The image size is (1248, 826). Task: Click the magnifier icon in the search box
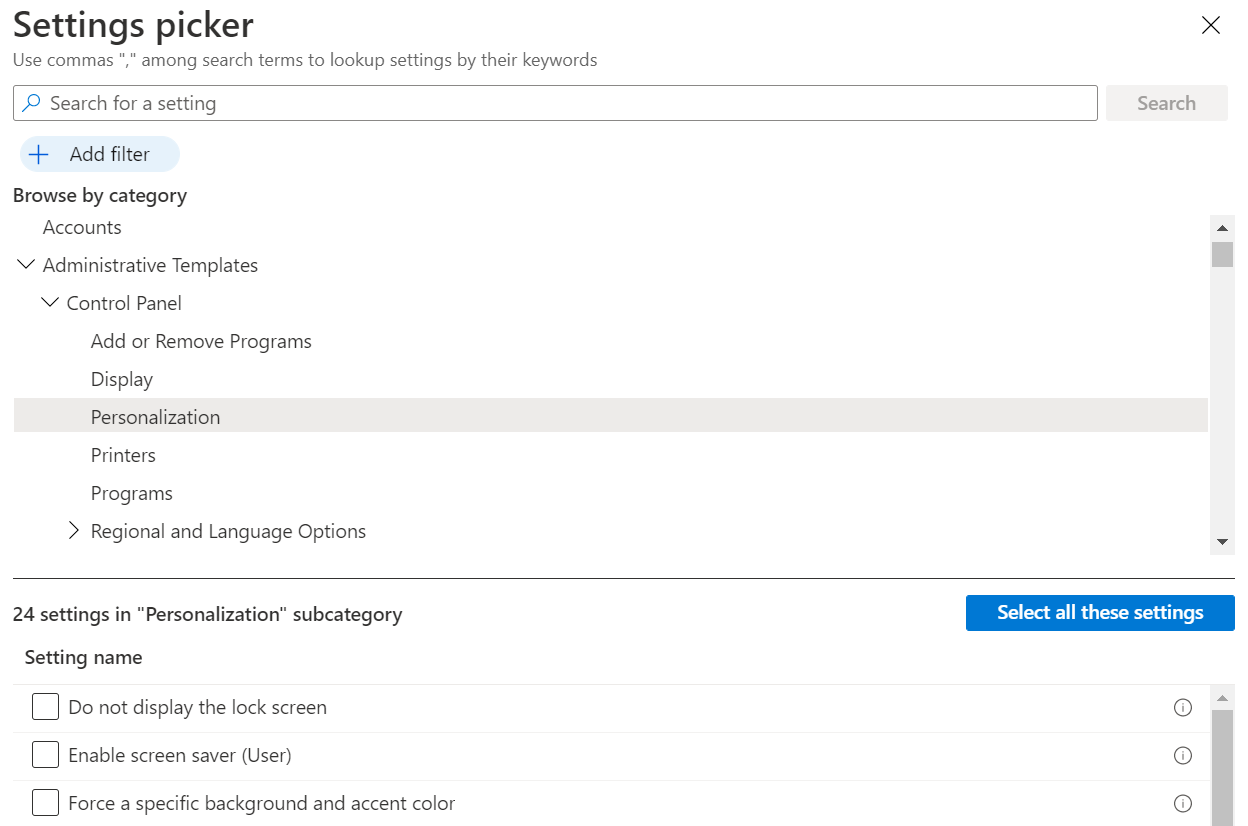(x=32, y=103)
